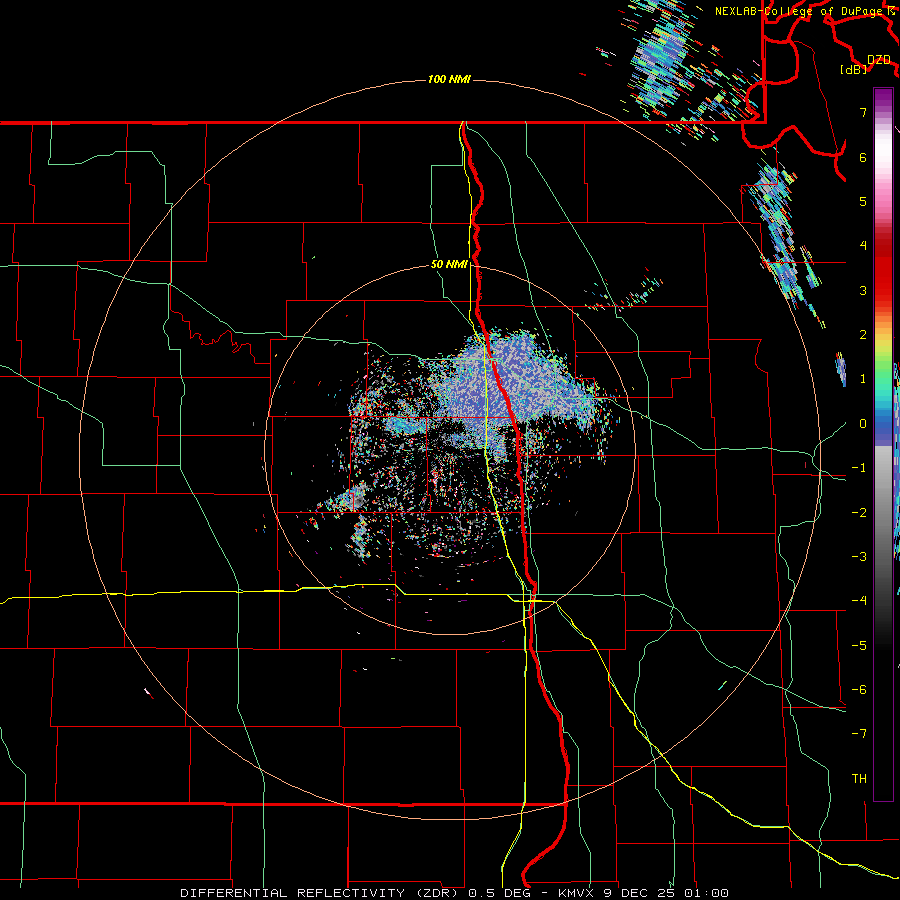Click the 5 value on the color scale
The image size is (900, 900).
pyautogui.click(x=863, y=201)
